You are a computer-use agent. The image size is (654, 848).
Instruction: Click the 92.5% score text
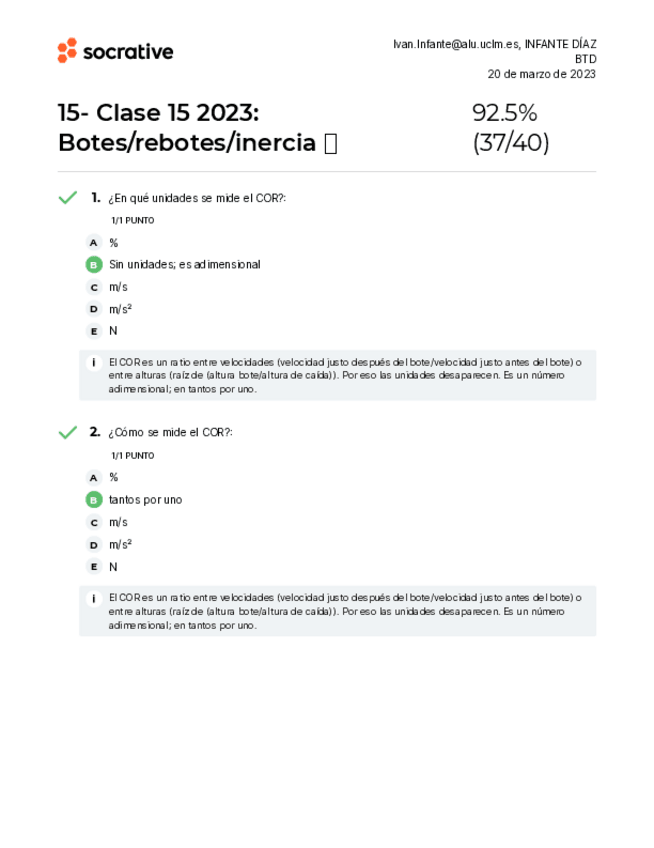(x=504, y=113)
